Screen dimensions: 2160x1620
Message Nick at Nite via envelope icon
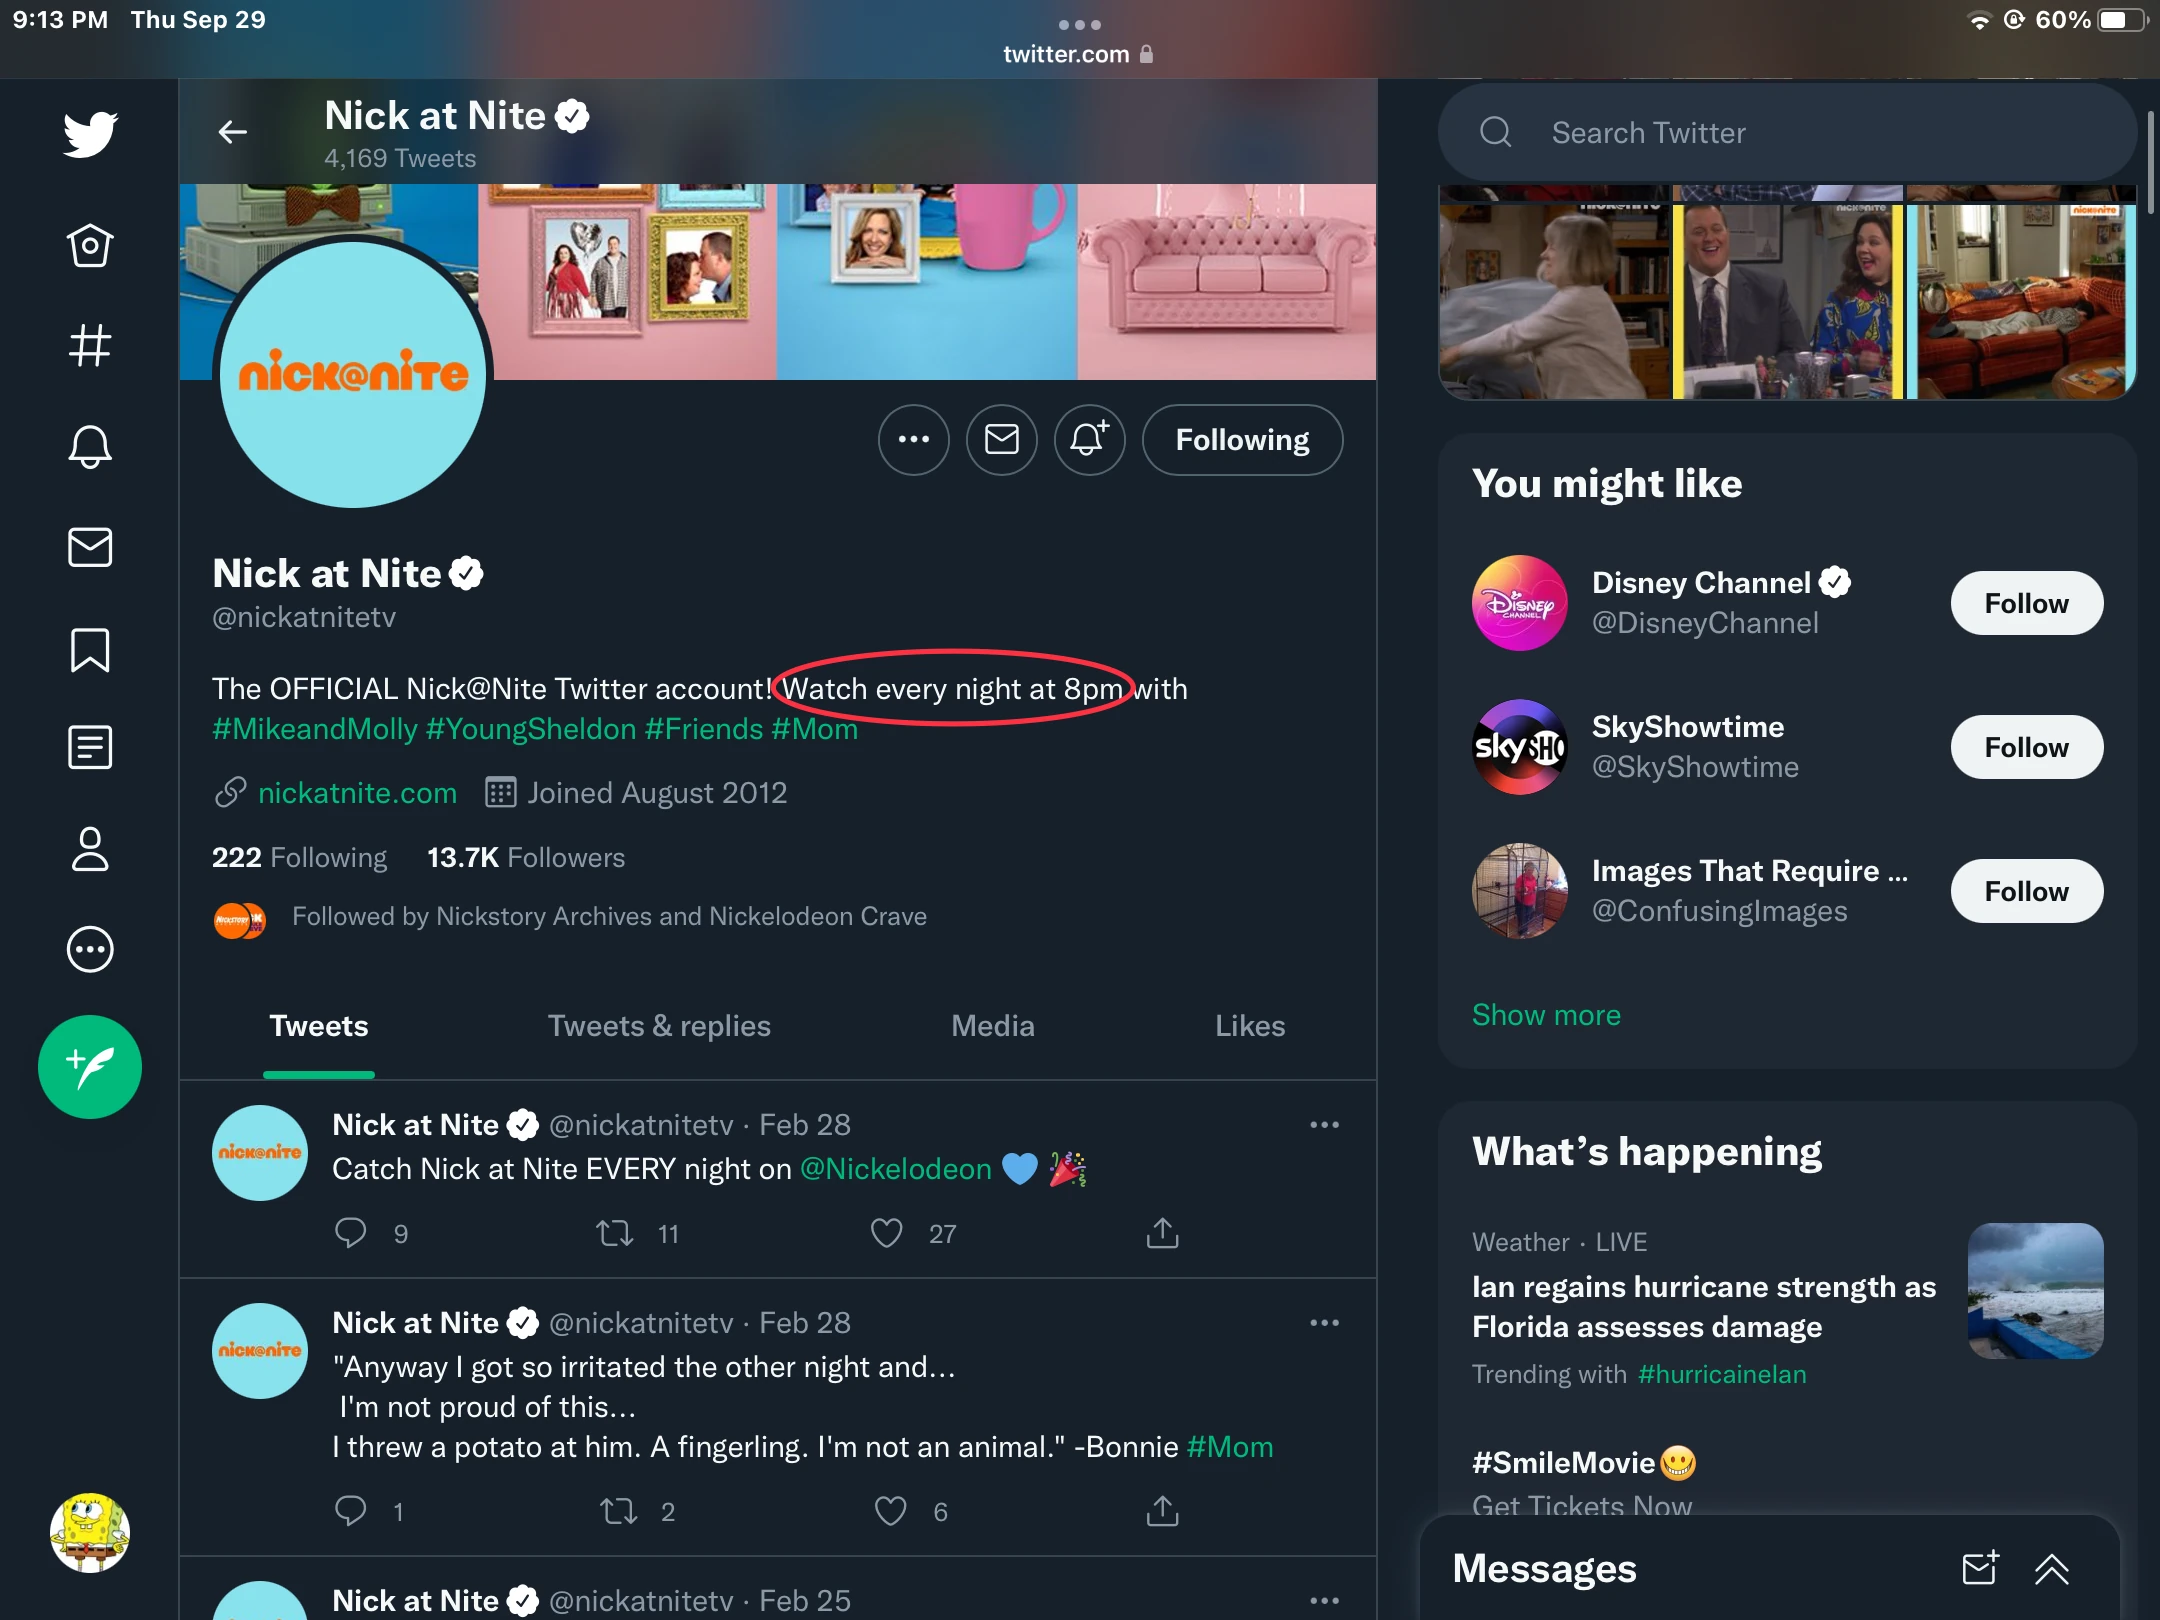coord(1001,440)
